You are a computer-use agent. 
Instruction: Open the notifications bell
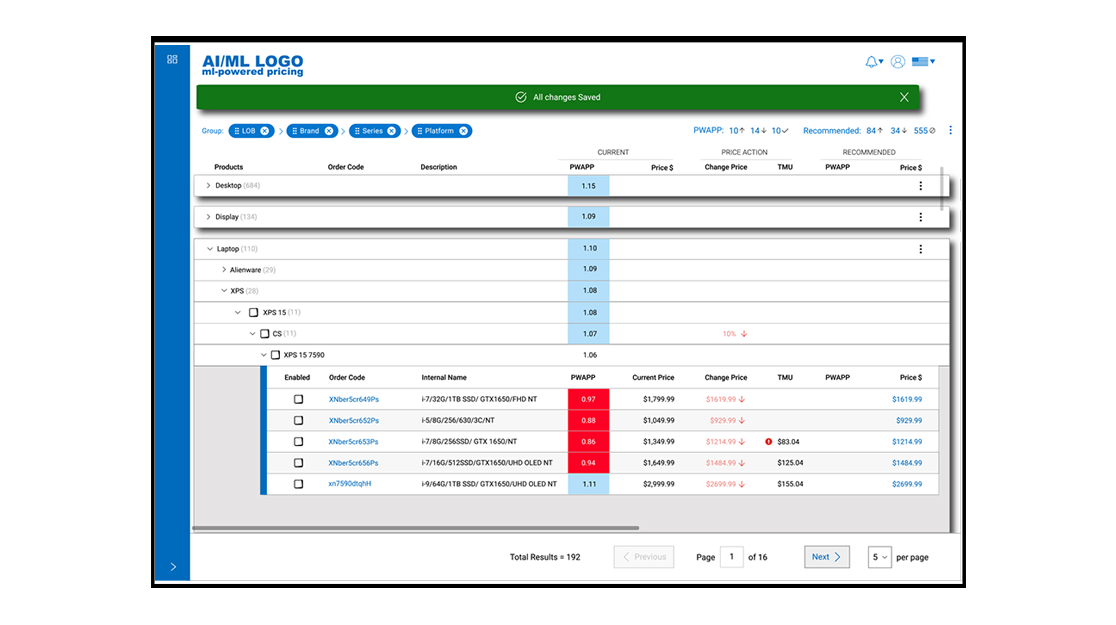click(x=874, y=62)
